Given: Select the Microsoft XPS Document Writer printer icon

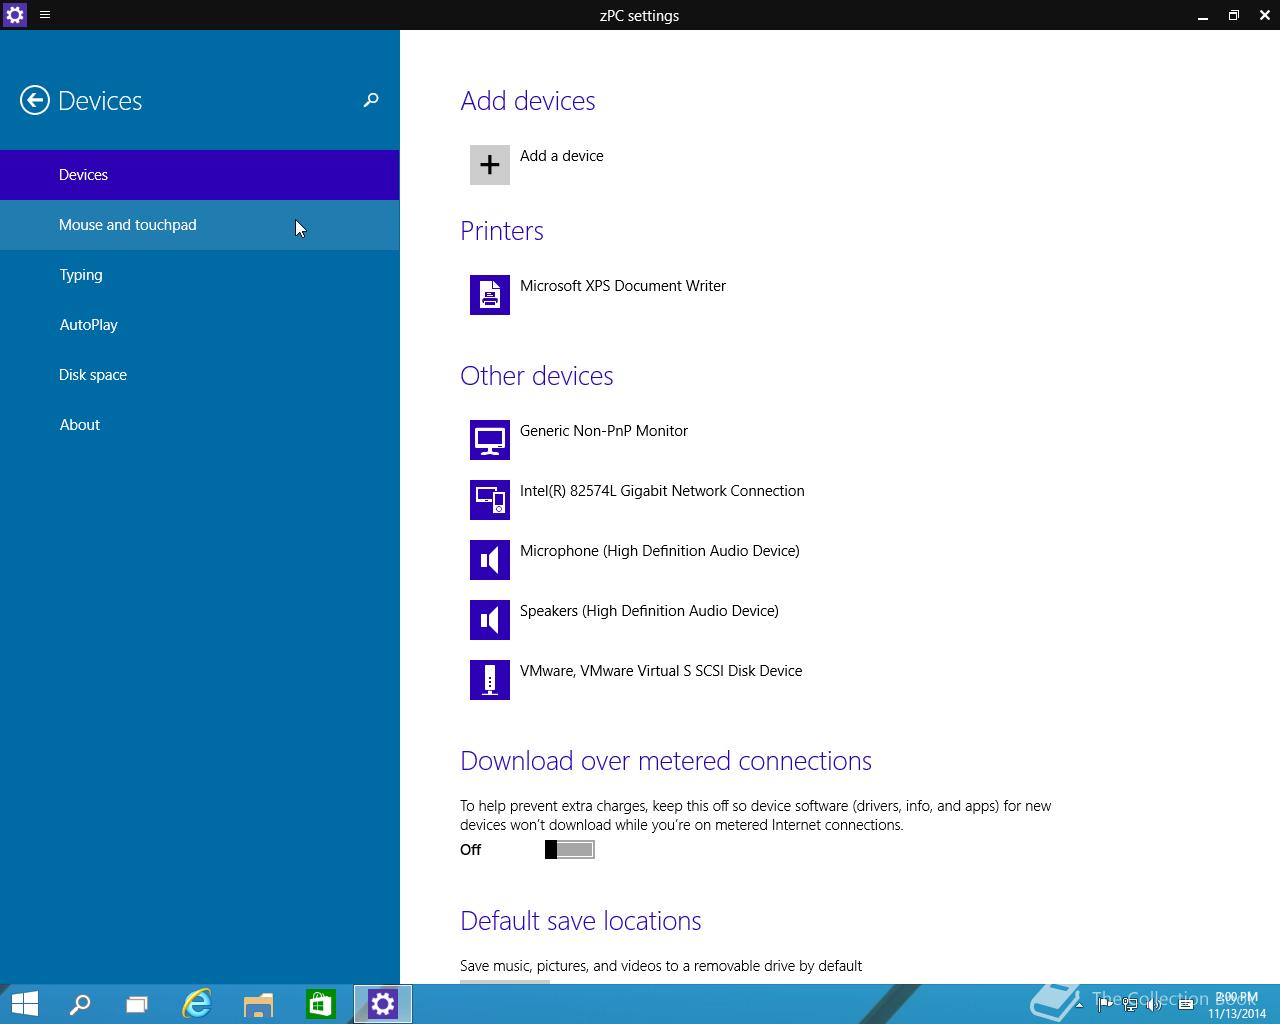Looking at the screenshot, I should click(490, 295).
